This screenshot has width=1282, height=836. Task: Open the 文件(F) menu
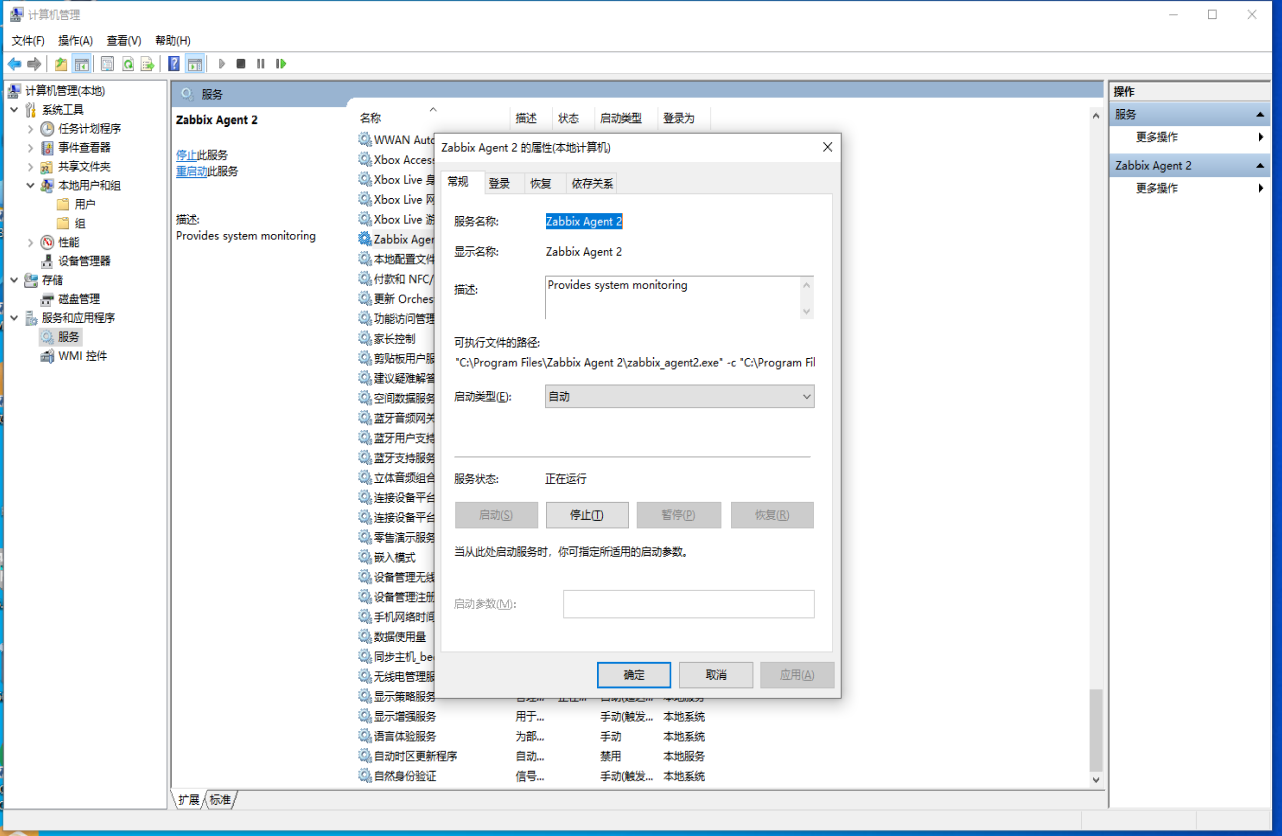pyautogui.click(x=28, y=40)
